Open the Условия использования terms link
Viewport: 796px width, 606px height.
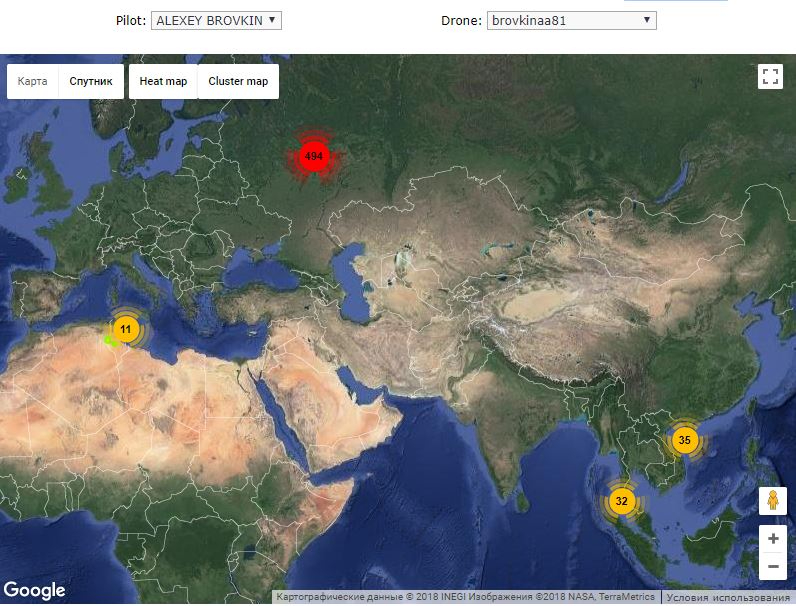pos(727,598)
